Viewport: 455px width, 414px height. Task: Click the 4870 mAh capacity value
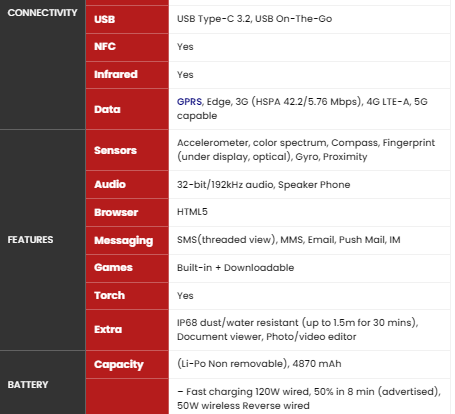click(x=317, y=364)
